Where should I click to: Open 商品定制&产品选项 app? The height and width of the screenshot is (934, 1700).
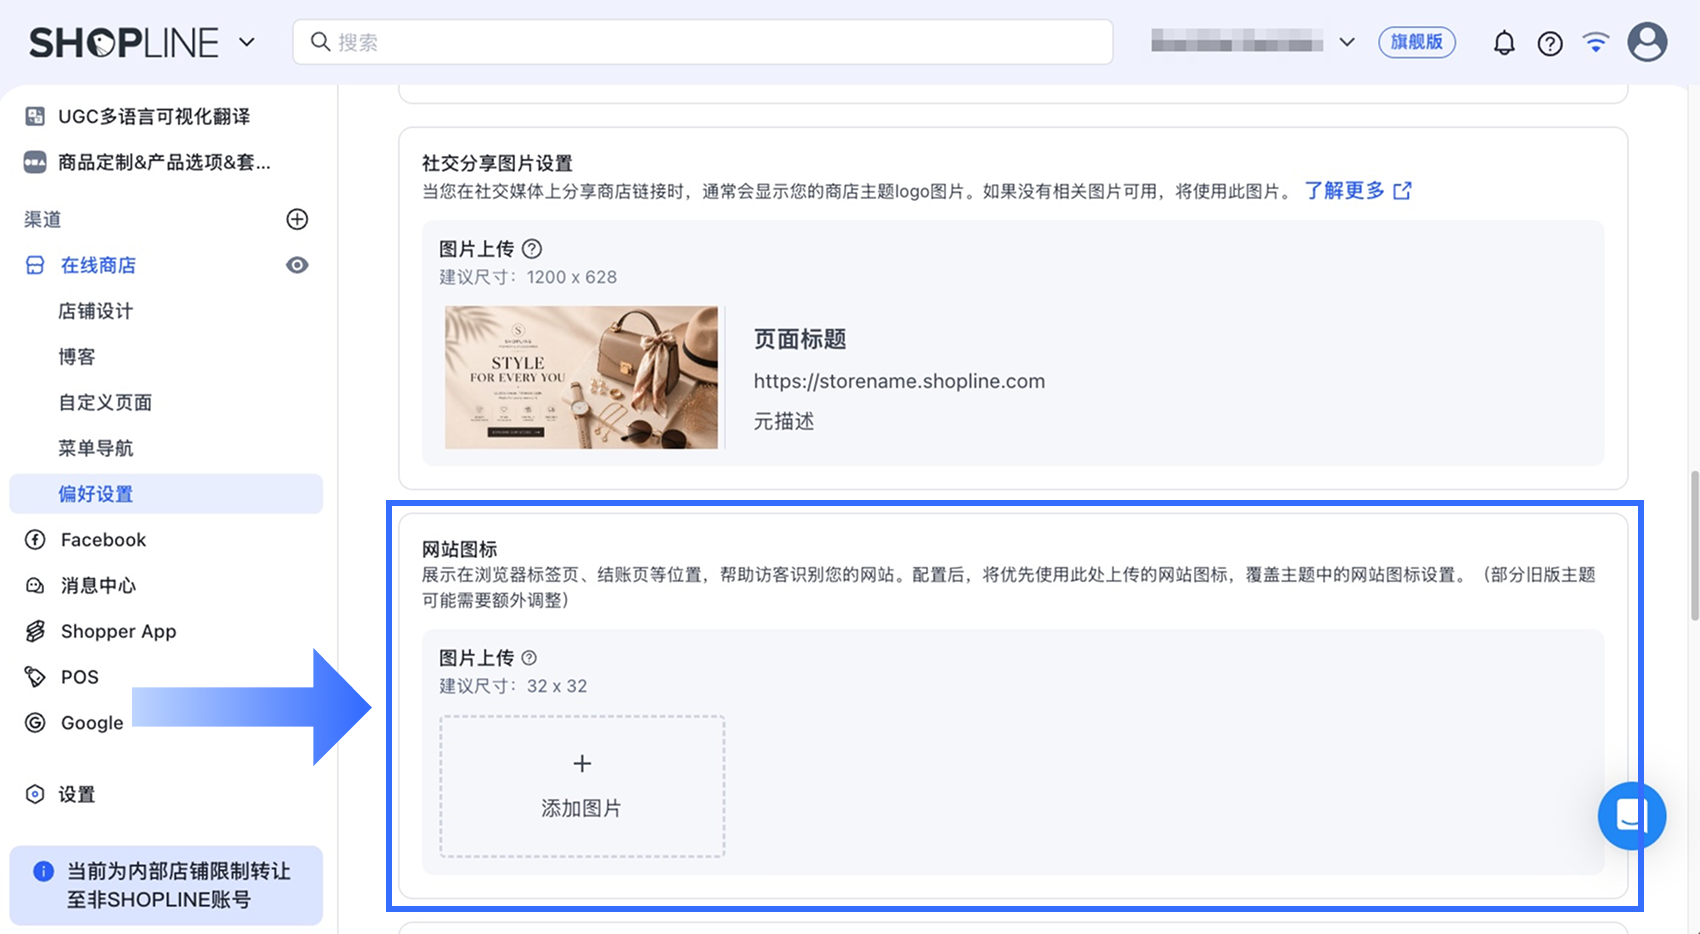point(164,162)
